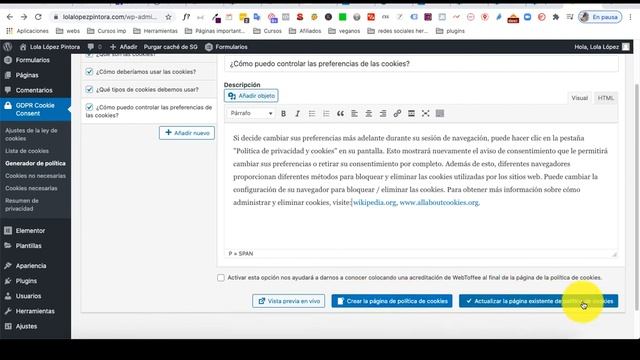Toggle the '¿Qué tipos de cookies debemos usar?' checkbox

[89, 89]
